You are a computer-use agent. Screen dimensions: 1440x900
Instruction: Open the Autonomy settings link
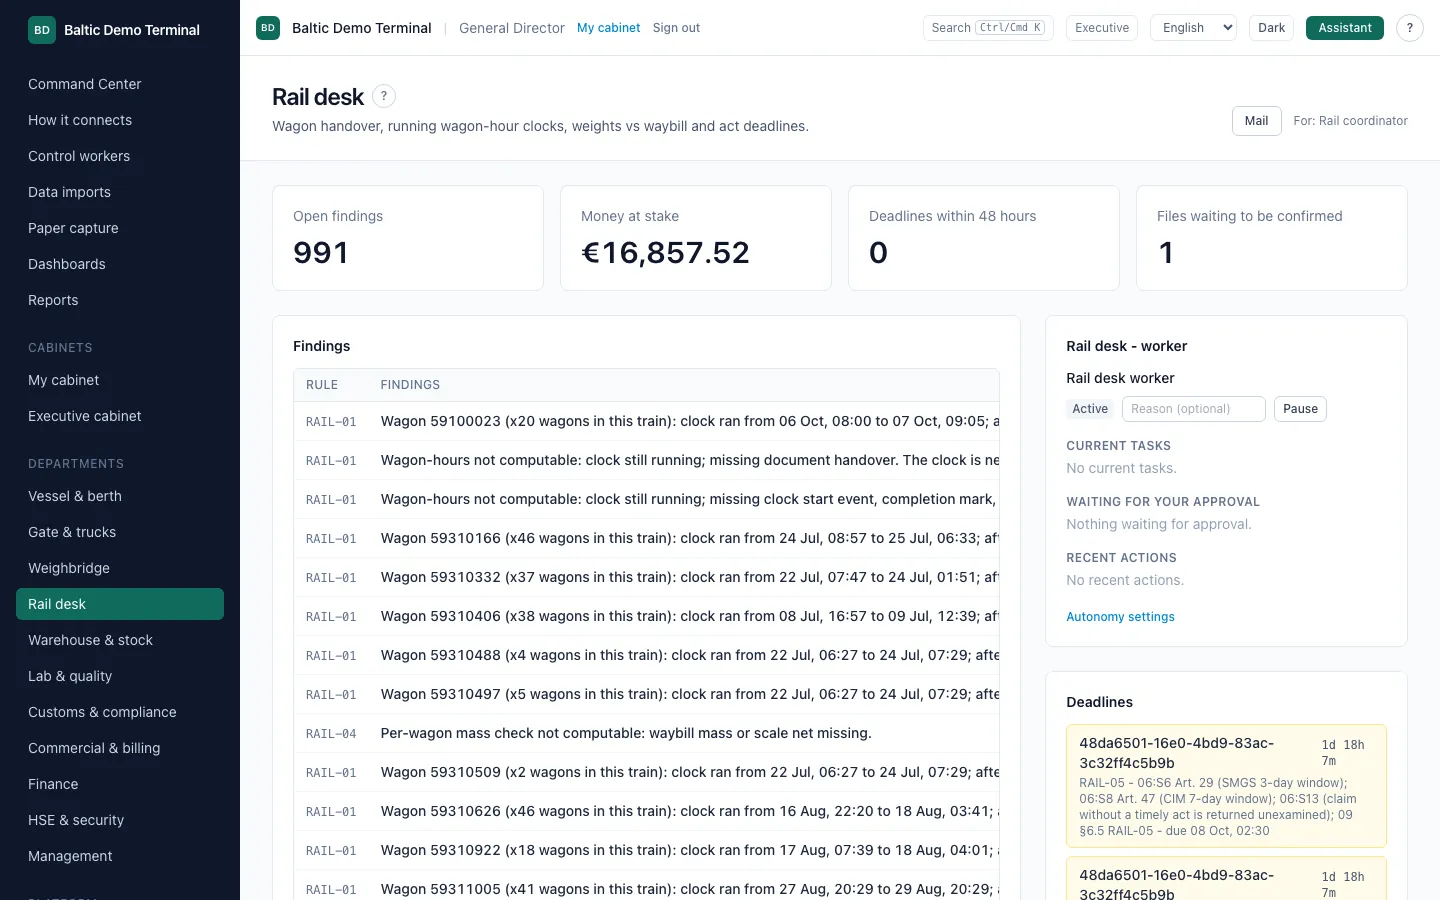(x=1120, y=617)
